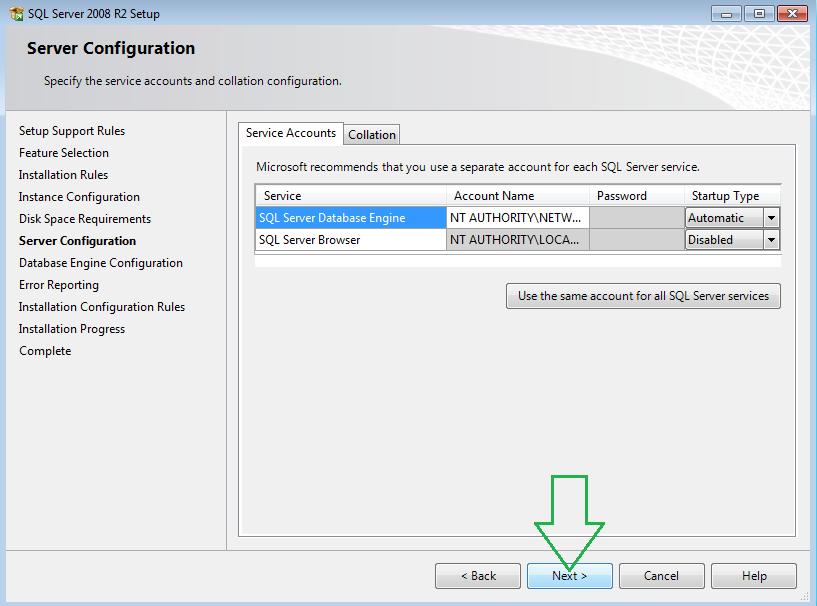The image size is (817, 606).
Task: Click Server Configuration step in sidebar
Action: click(77, 241)
